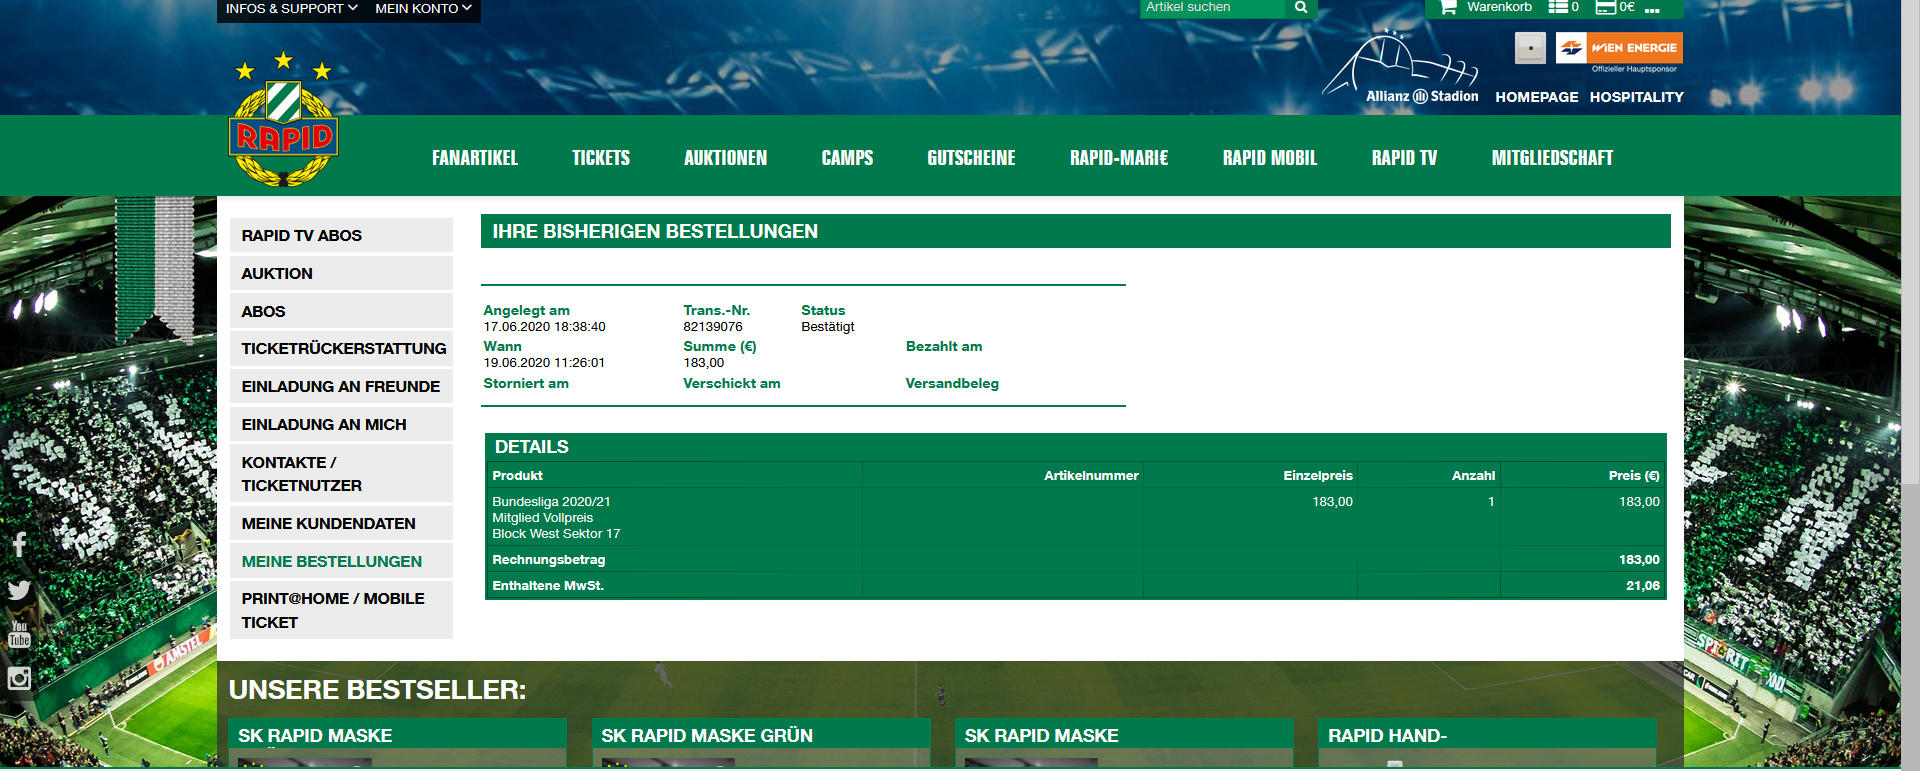Open the Facebook social link
The width and height of the screenshot is (1920, 771).
click(x=19, y=544)
